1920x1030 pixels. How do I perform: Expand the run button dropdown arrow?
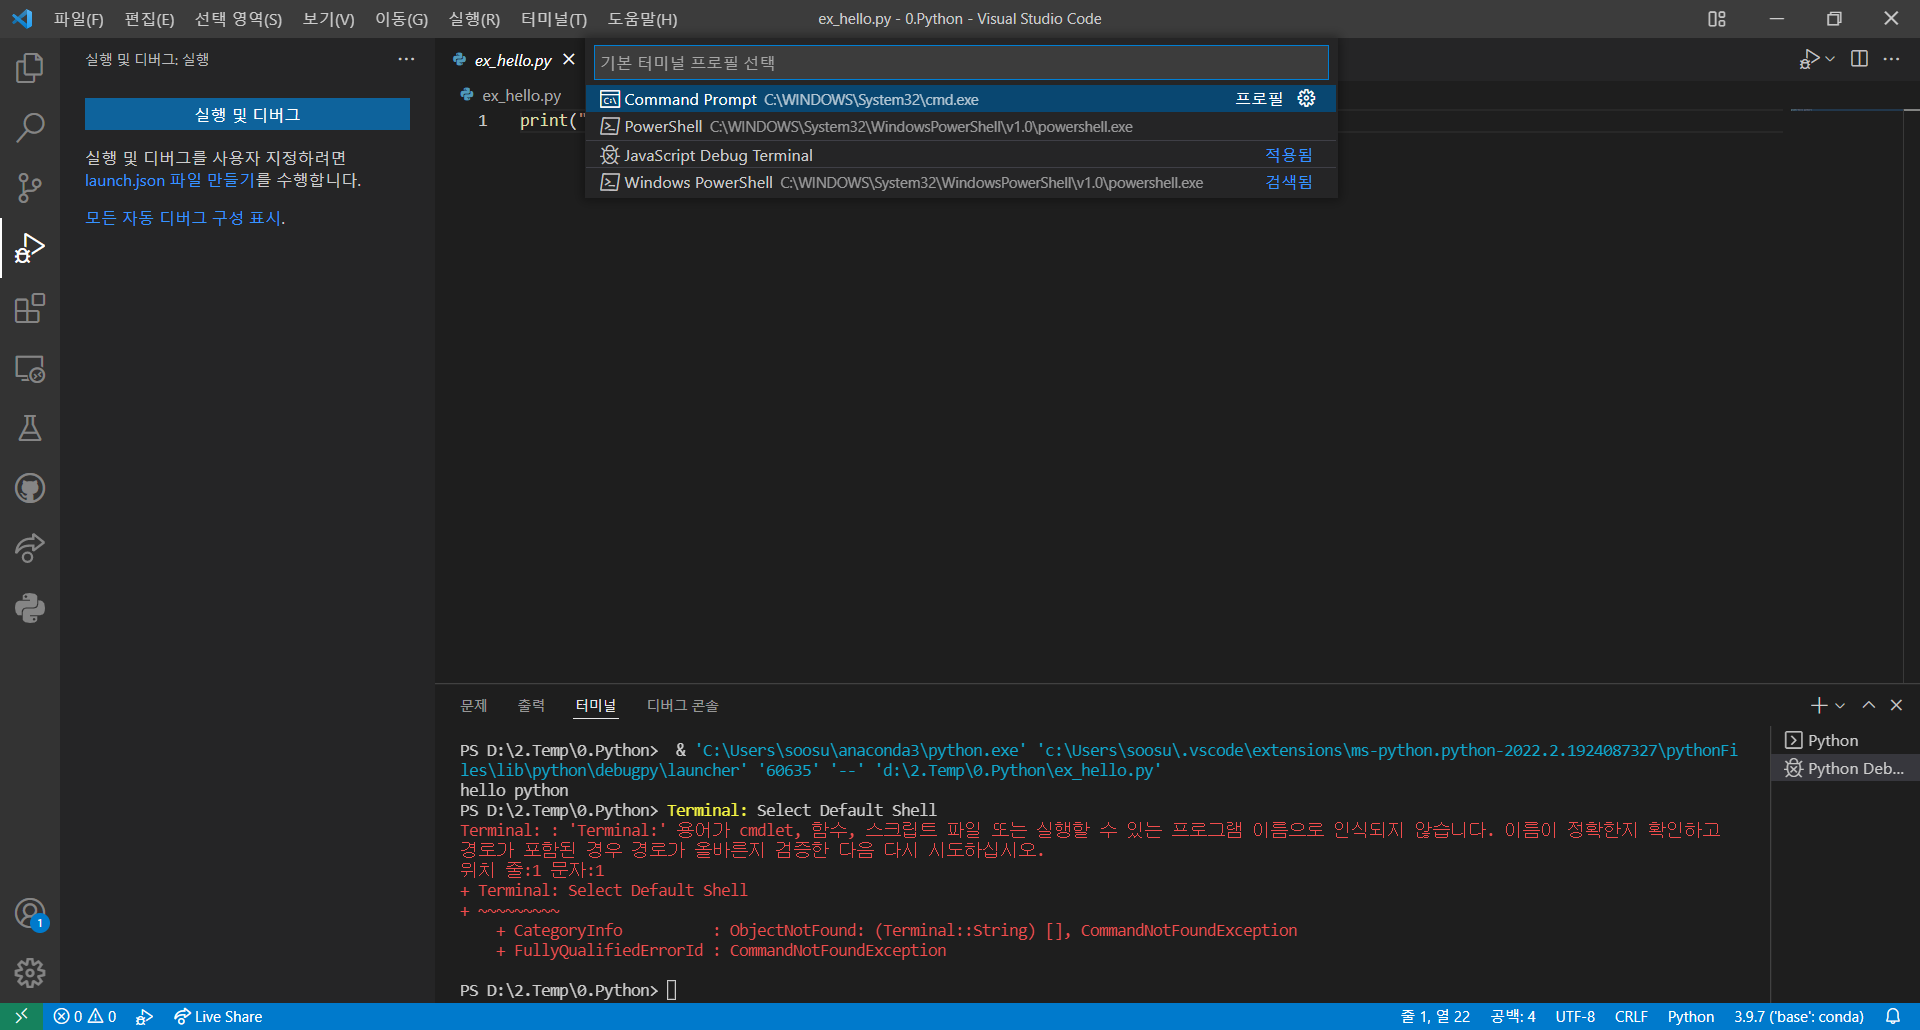point(1830,59)
